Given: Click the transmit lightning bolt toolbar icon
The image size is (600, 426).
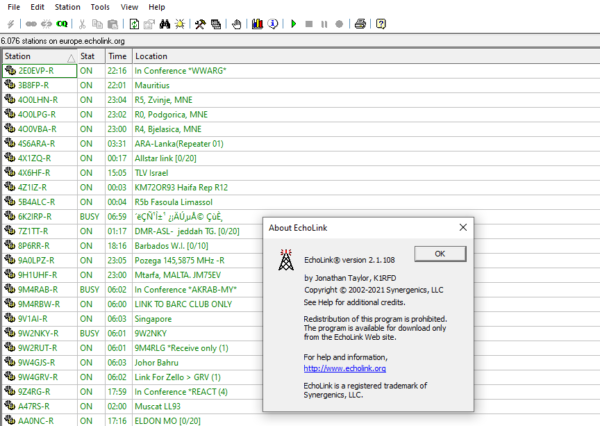Looking at the screenshot, I should coord(11,24).
